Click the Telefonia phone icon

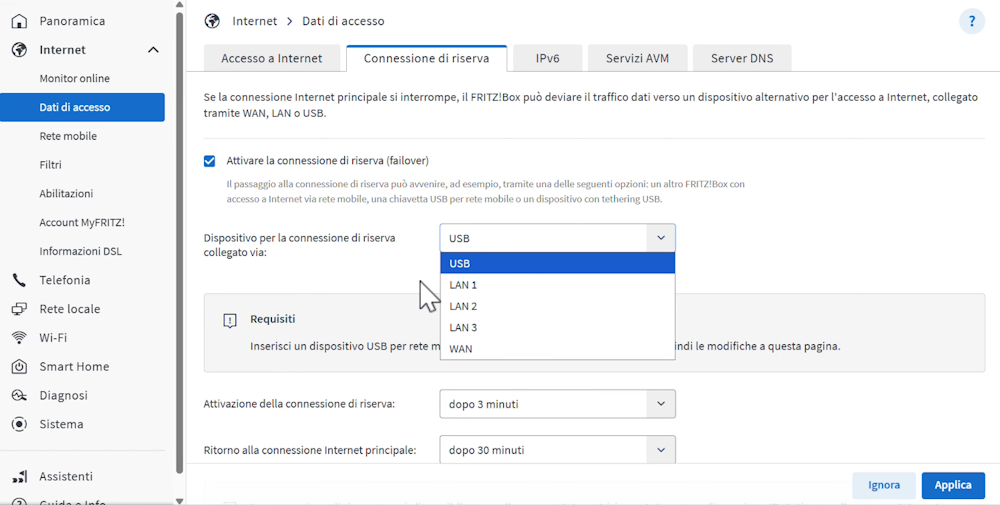point(19,280)
